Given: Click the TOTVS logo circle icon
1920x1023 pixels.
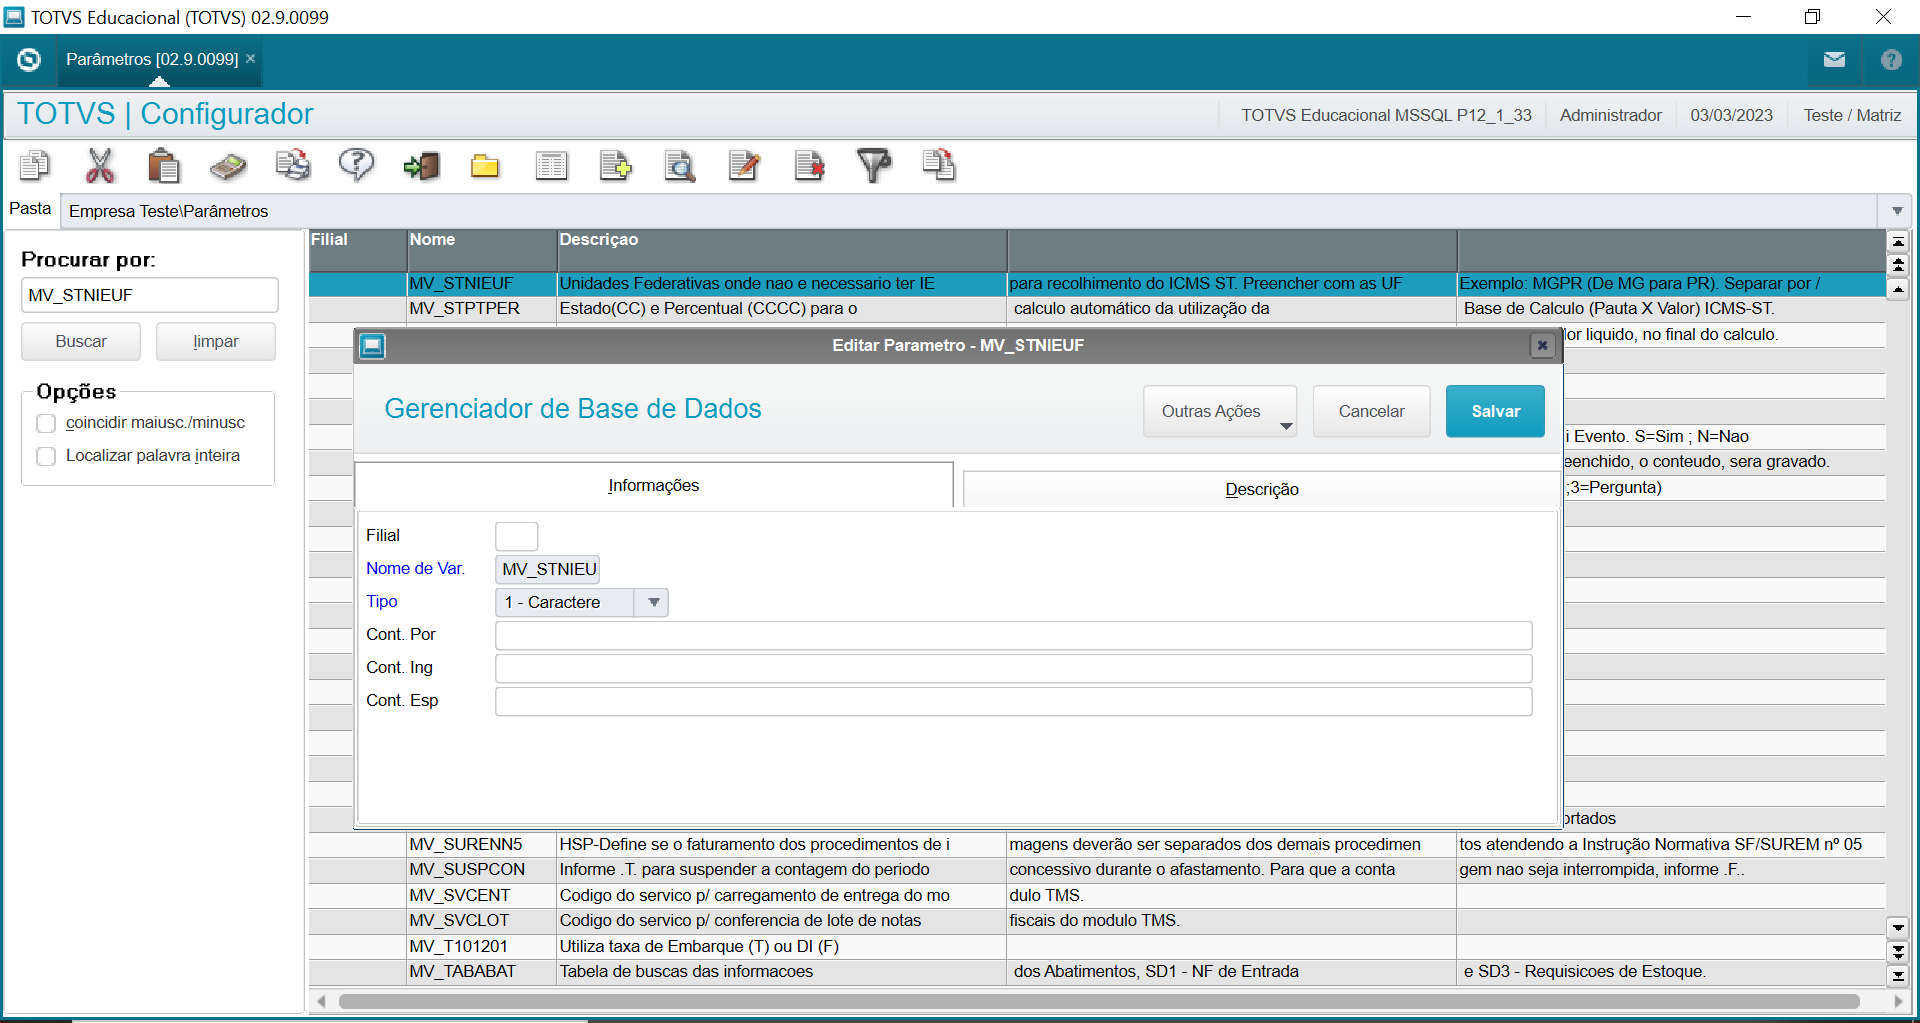Looking at the screenshot, I should 29,60.
